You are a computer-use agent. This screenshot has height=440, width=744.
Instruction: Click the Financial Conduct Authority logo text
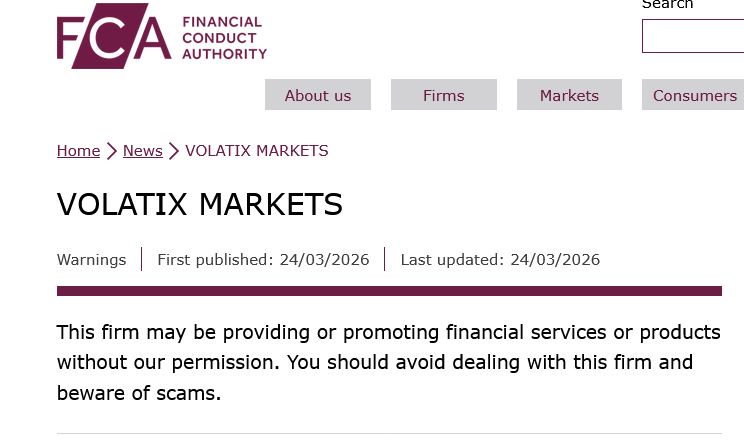tap(225, 38)
